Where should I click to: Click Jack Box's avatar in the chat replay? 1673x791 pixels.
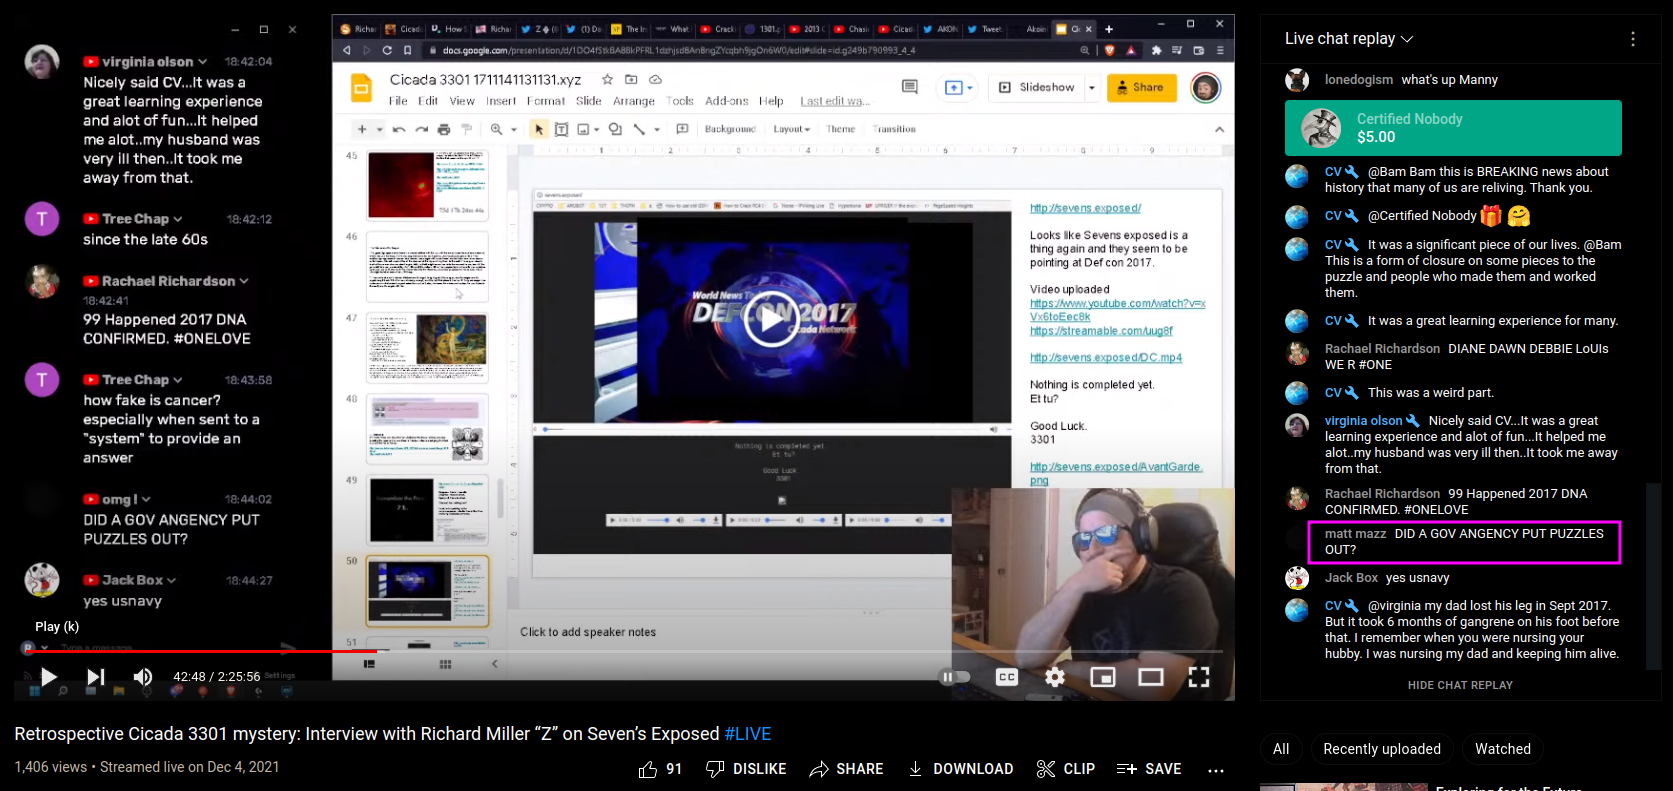1297,578
